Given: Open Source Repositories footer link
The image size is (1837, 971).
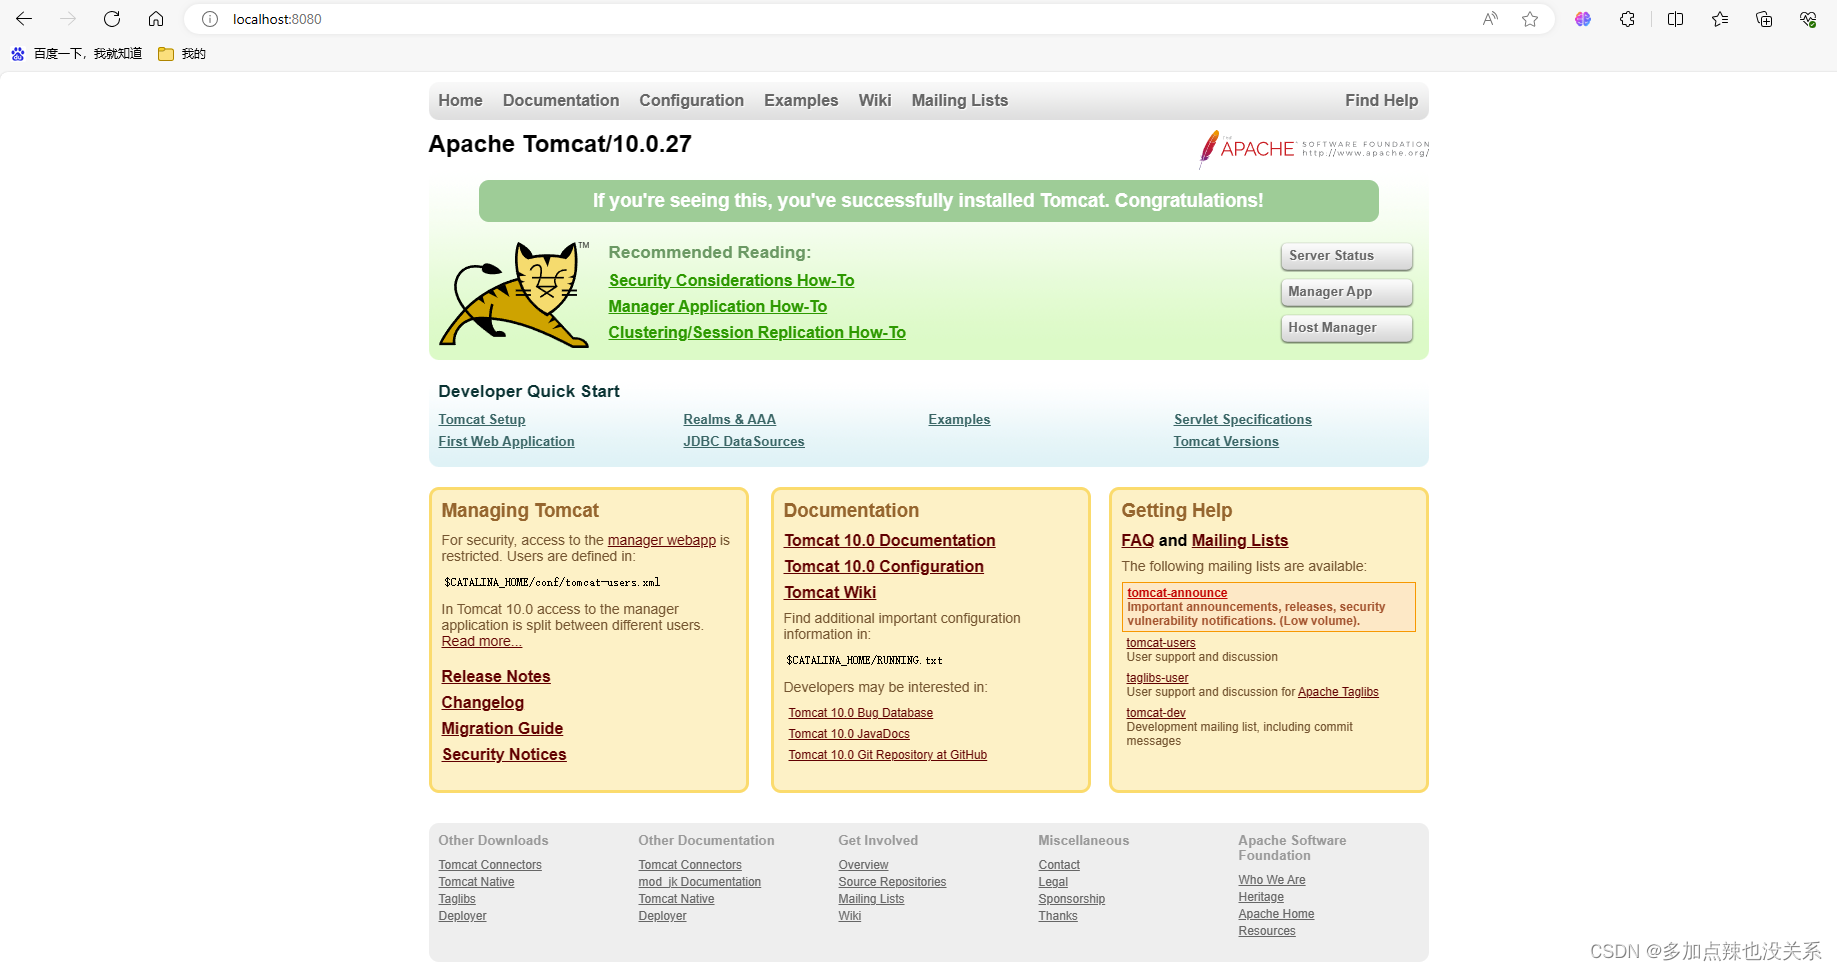Looking at the screenshot, I should (892, 882).
